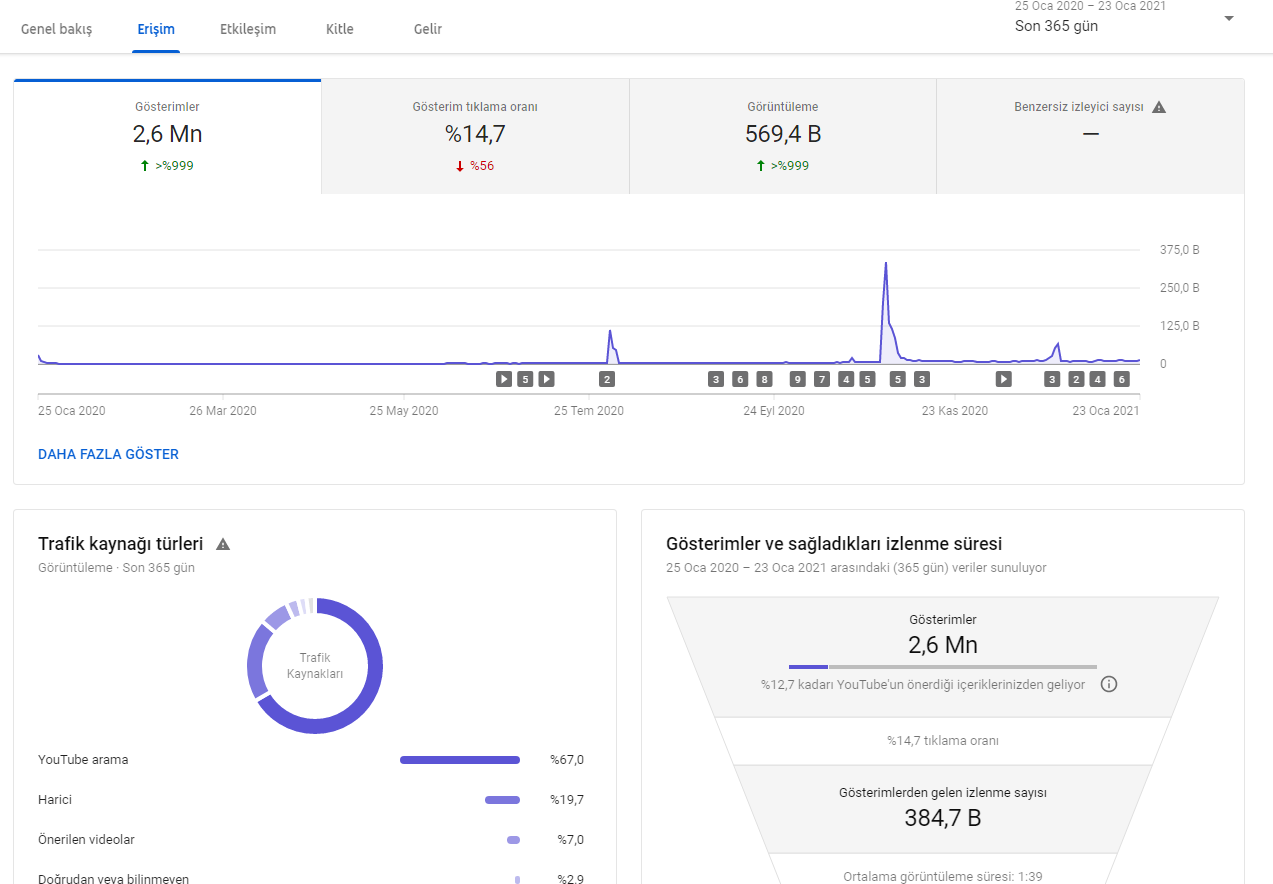Select the badge numbered 9 under the chart
This screenshot has width=1273, height=884.
tap(797, 379)
